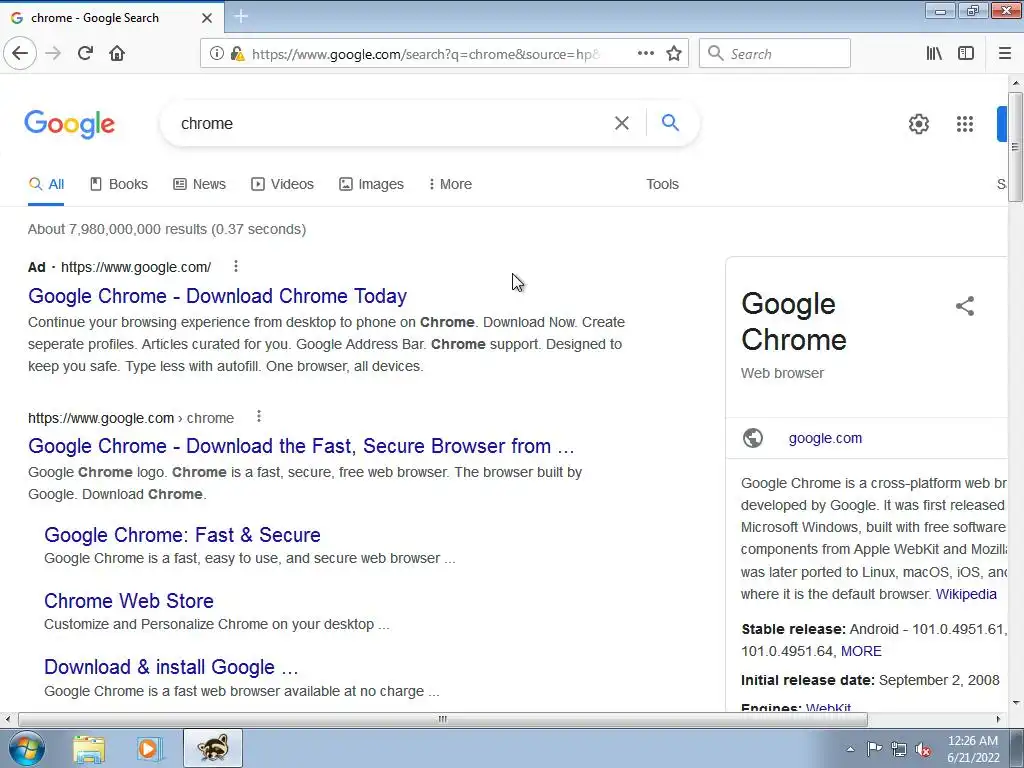Open Windows Media Player taskbar icon
1024x768 pixels.
[x=149, y=749]
